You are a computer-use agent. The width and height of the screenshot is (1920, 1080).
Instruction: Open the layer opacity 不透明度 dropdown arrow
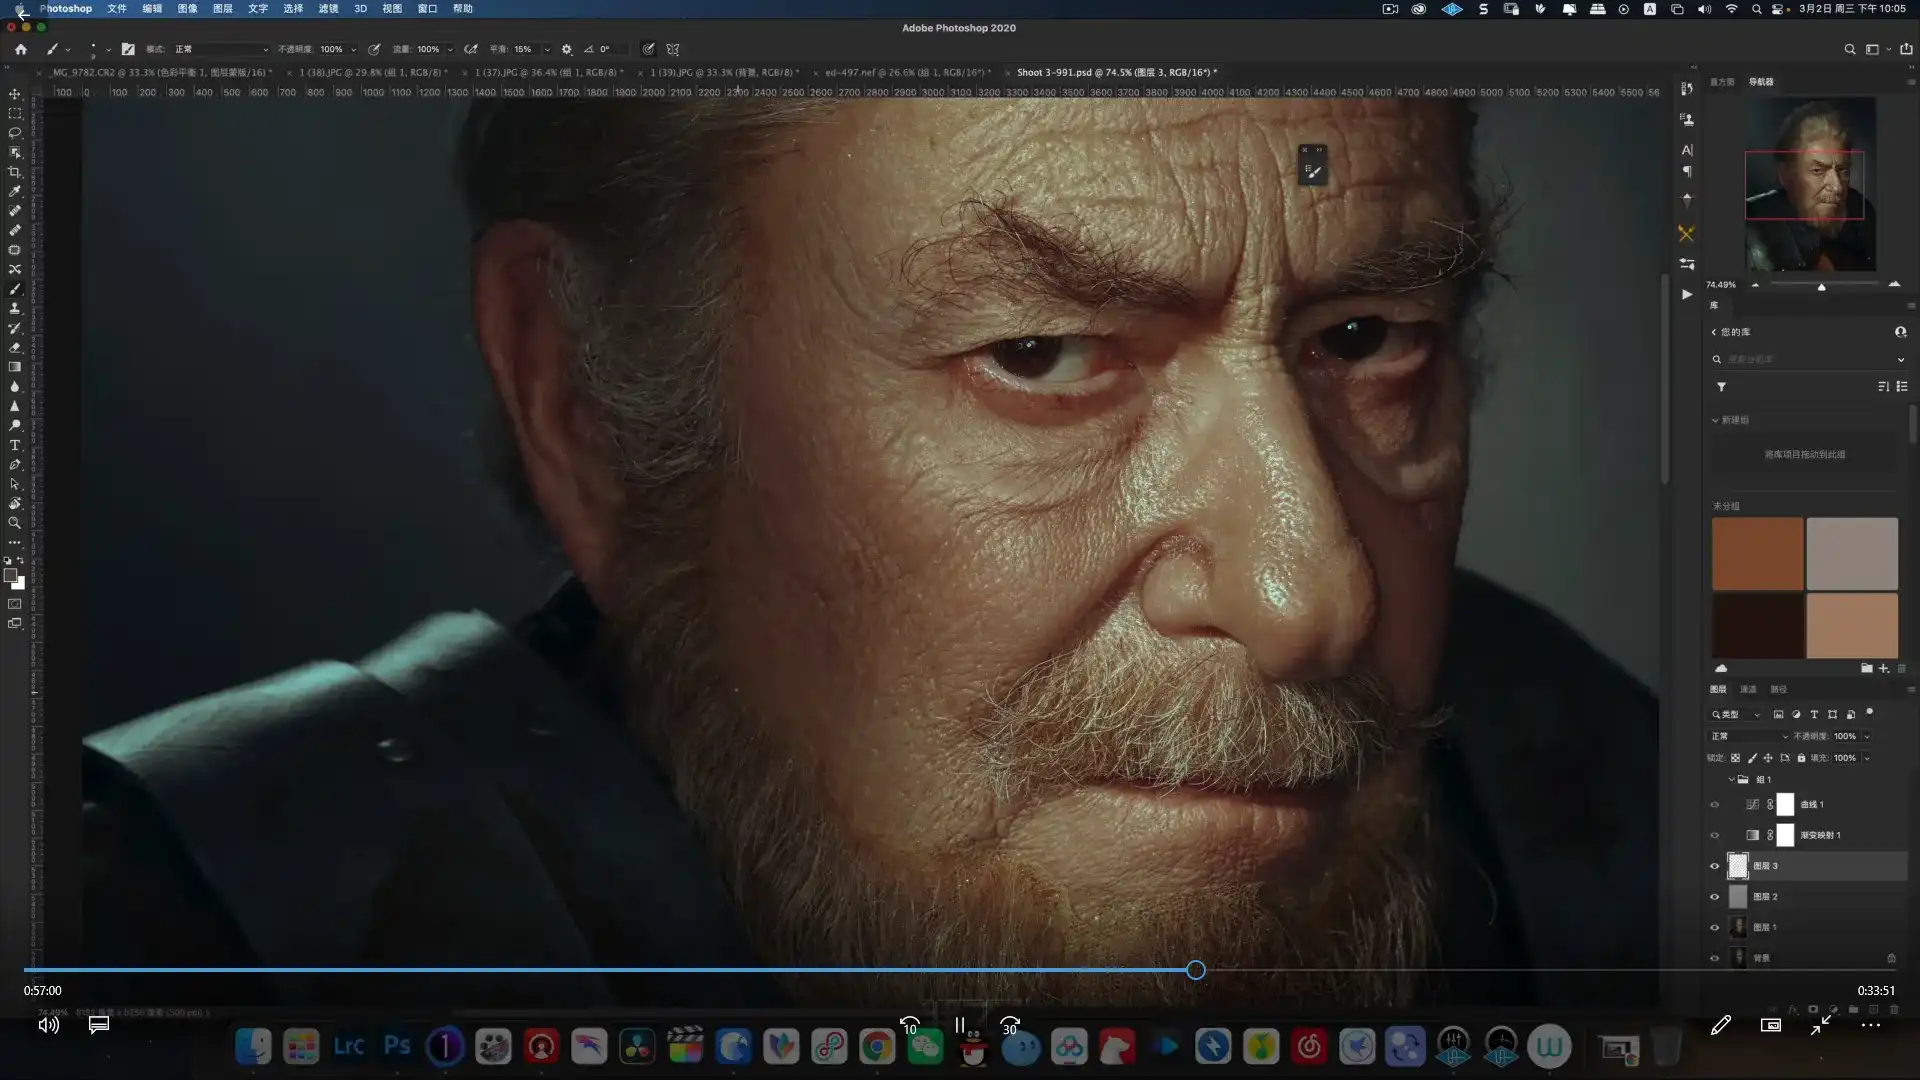click(x=1866, y=736)
